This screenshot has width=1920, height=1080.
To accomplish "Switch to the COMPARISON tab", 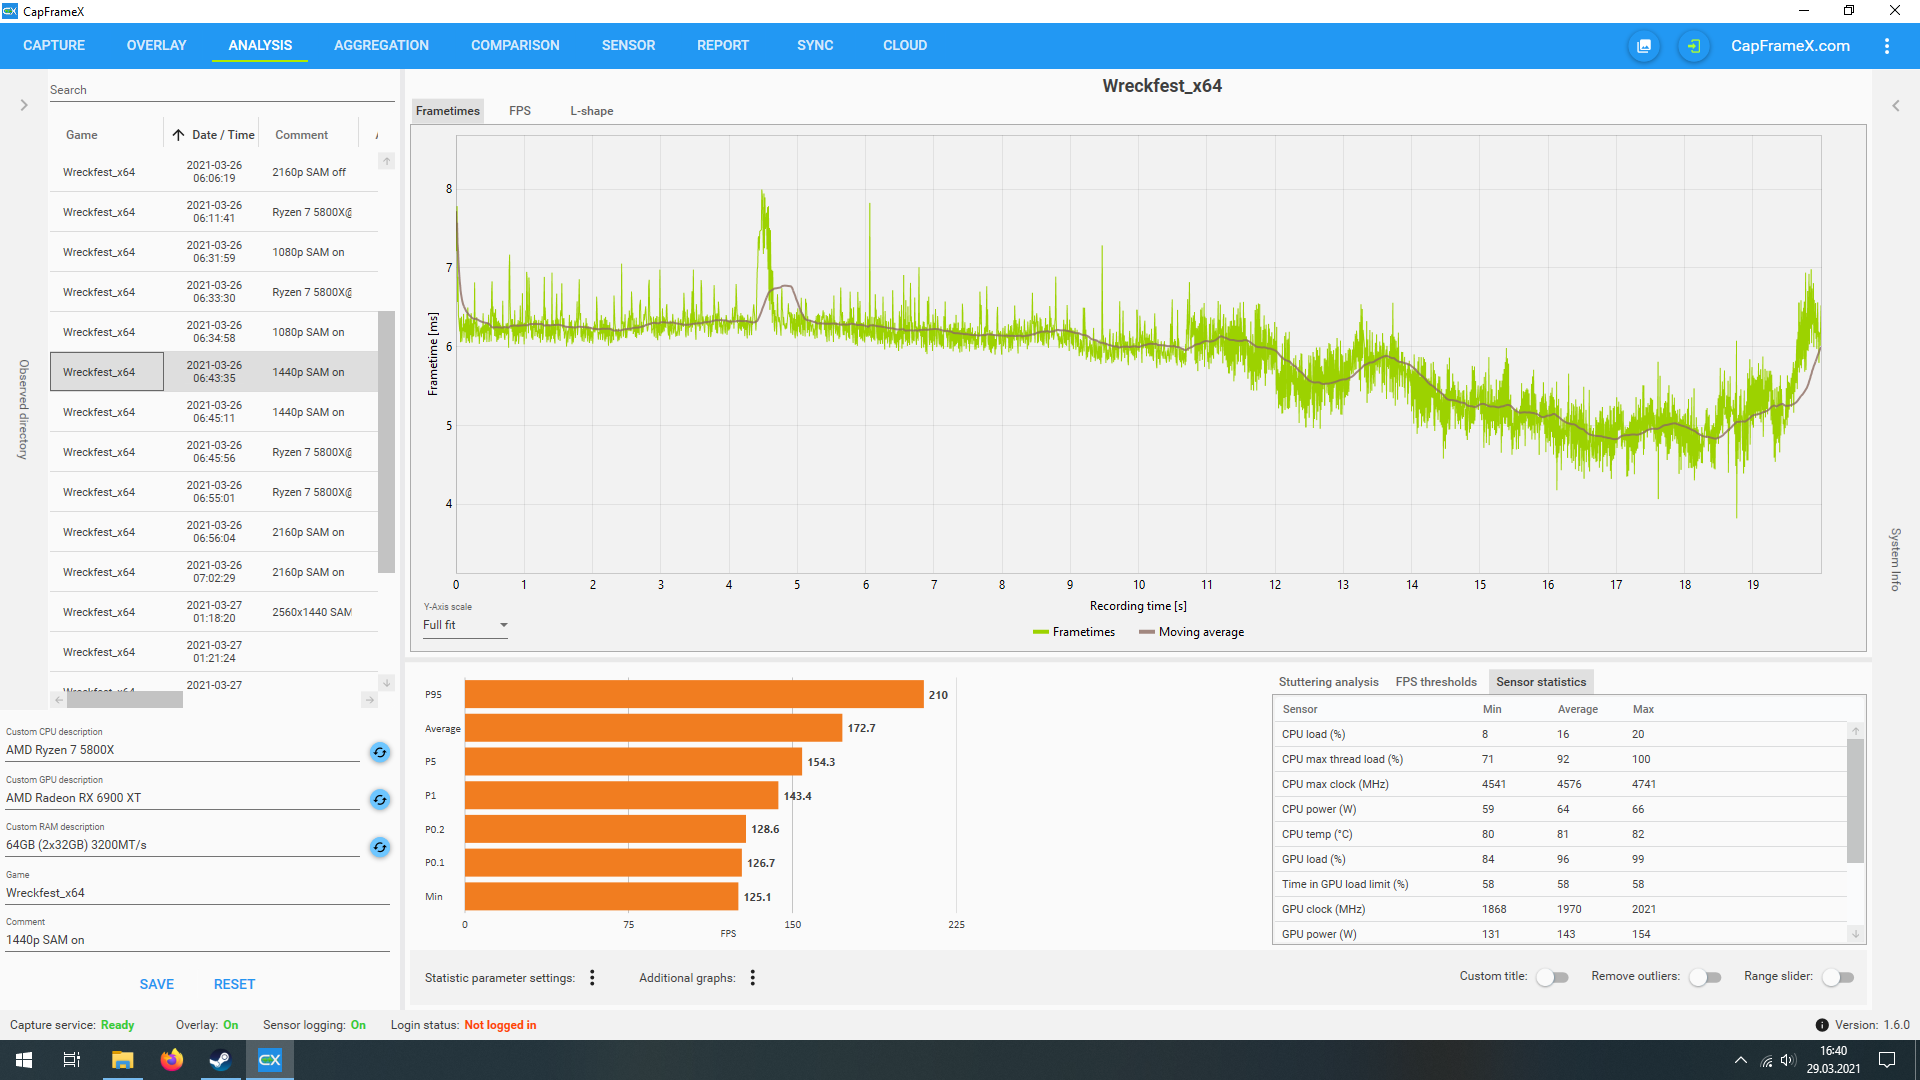I will click(515, 46).
